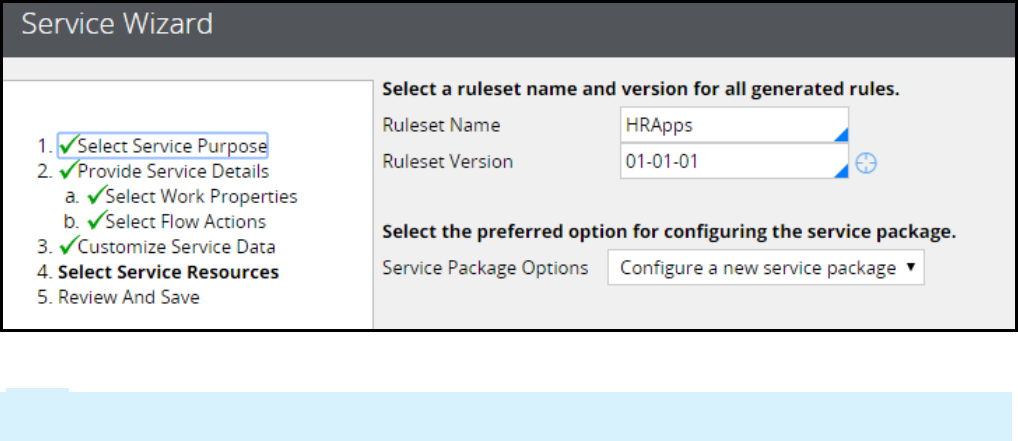Click the checkmark before Select Work Properties
Viewport: 1018px width, 441px height.
click(96, 196)
